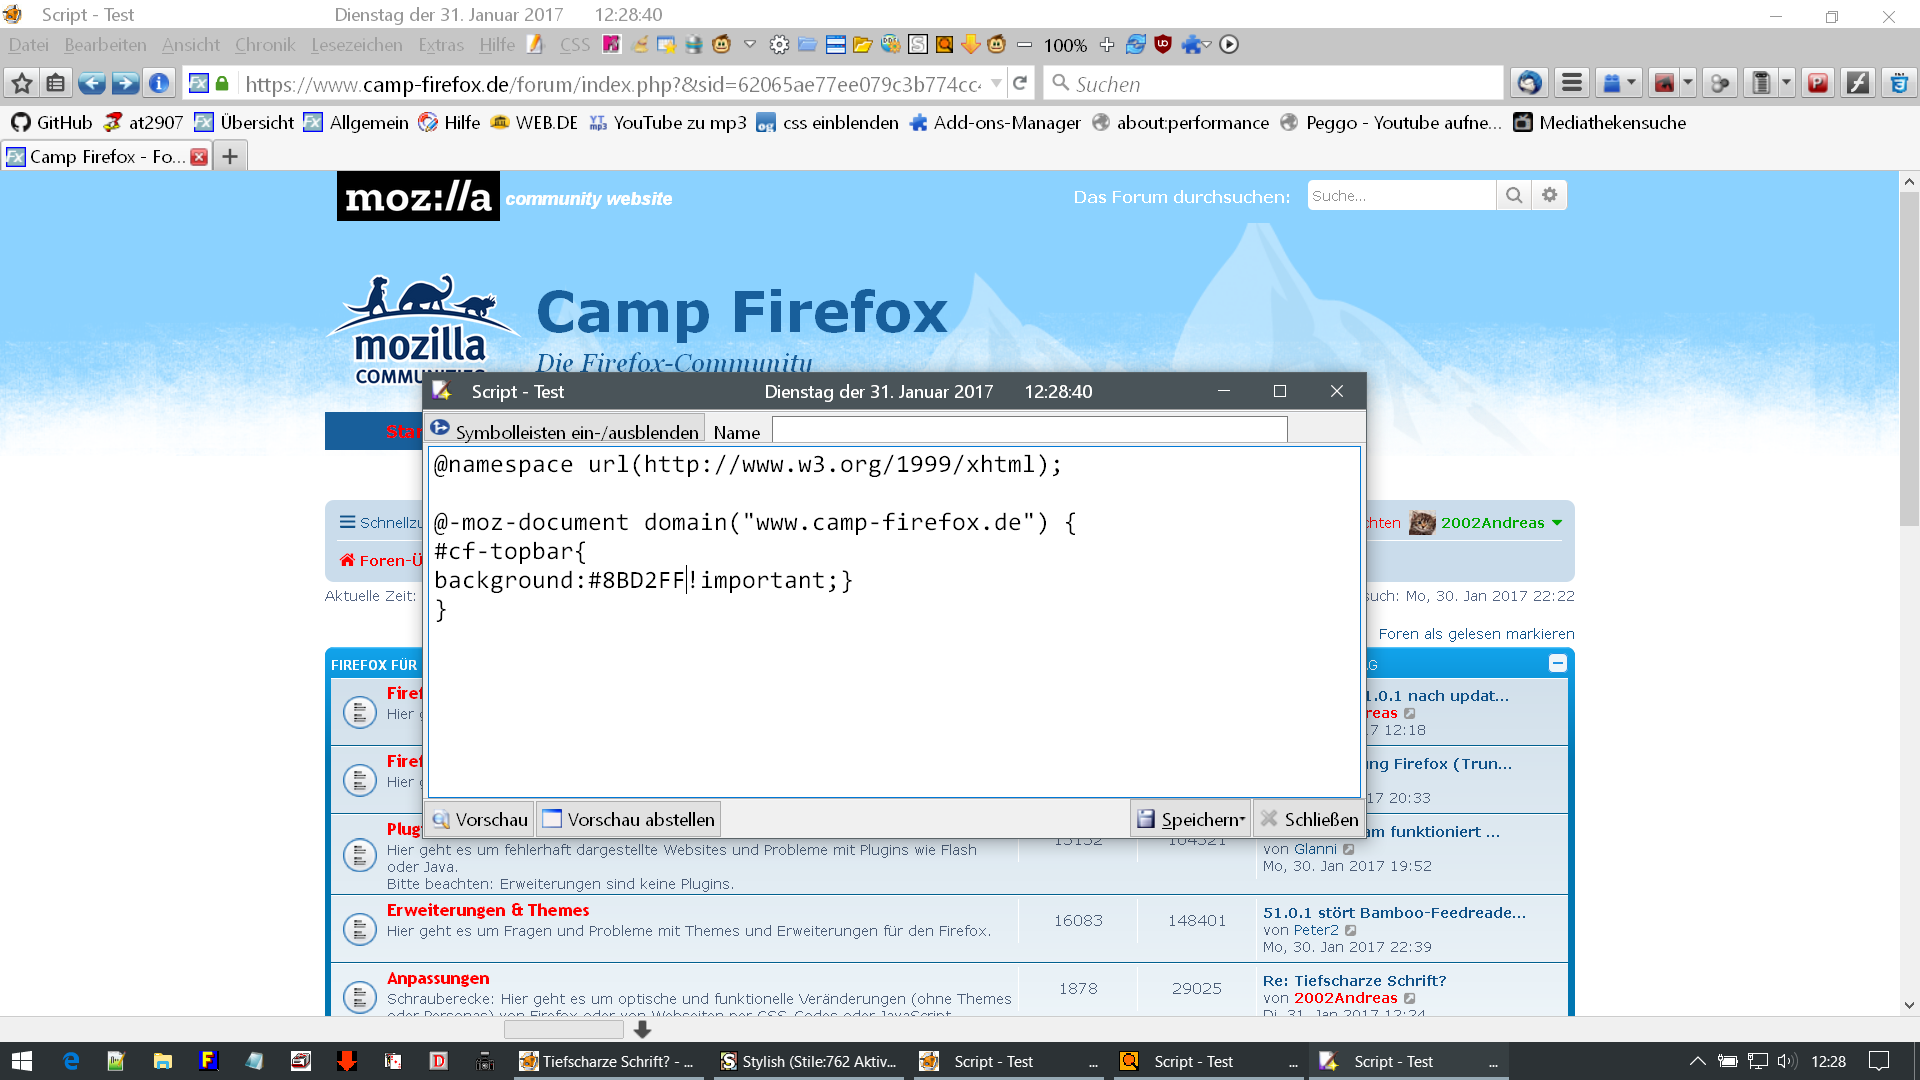The height and width of the screenshot is (1080, 1920).
Task: Click the bookmark star icon
Action: coord(22,84)
